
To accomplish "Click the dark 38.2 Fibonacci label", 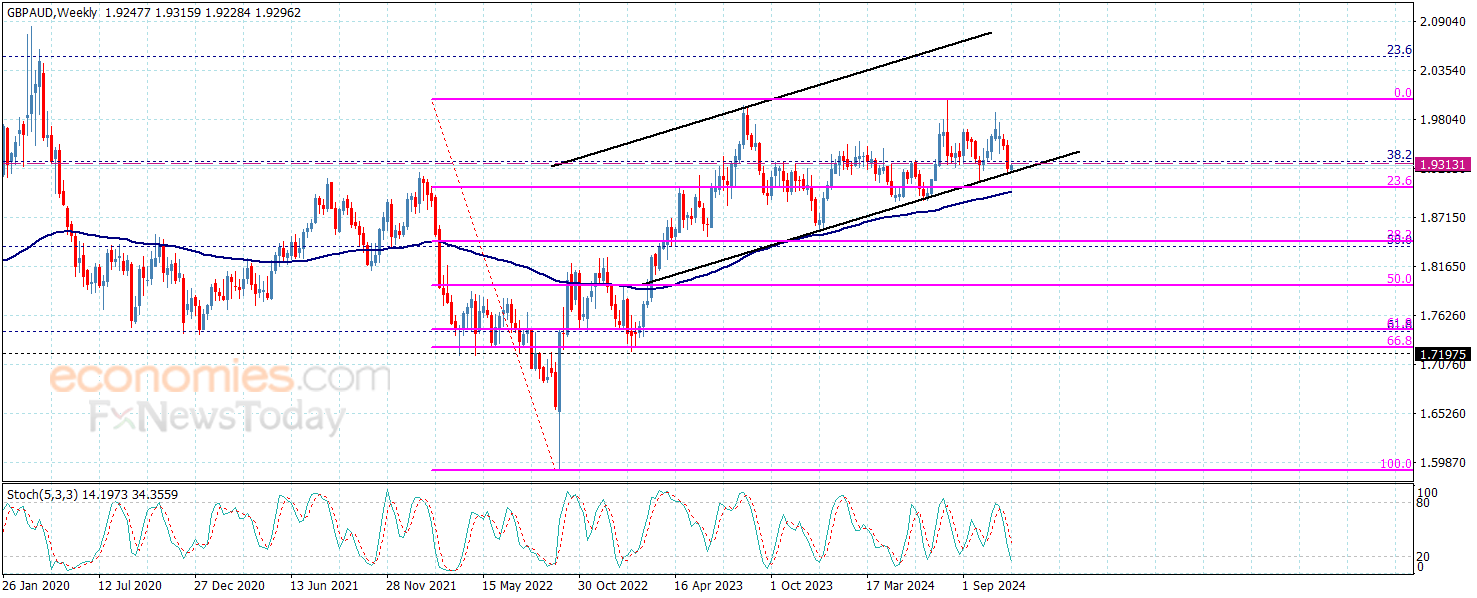I will (1399, 155).
